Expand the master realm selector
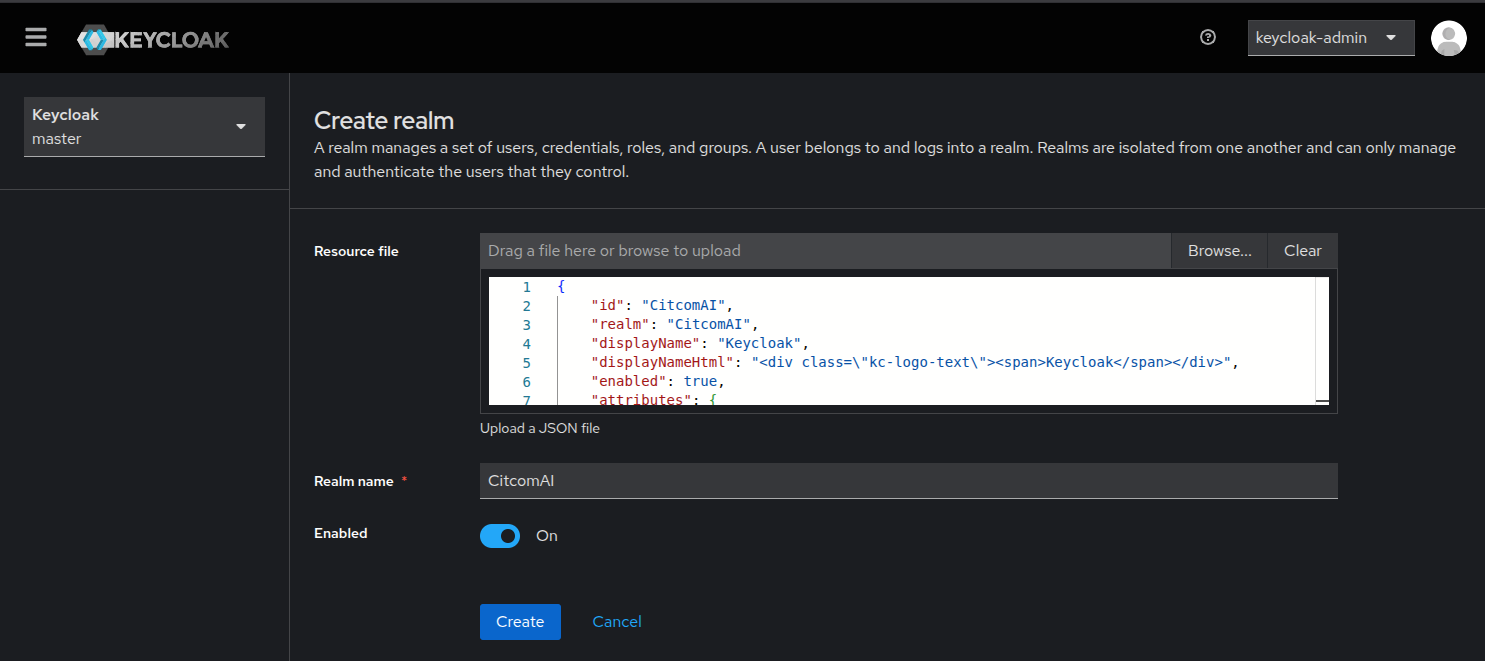 (144, 127)
